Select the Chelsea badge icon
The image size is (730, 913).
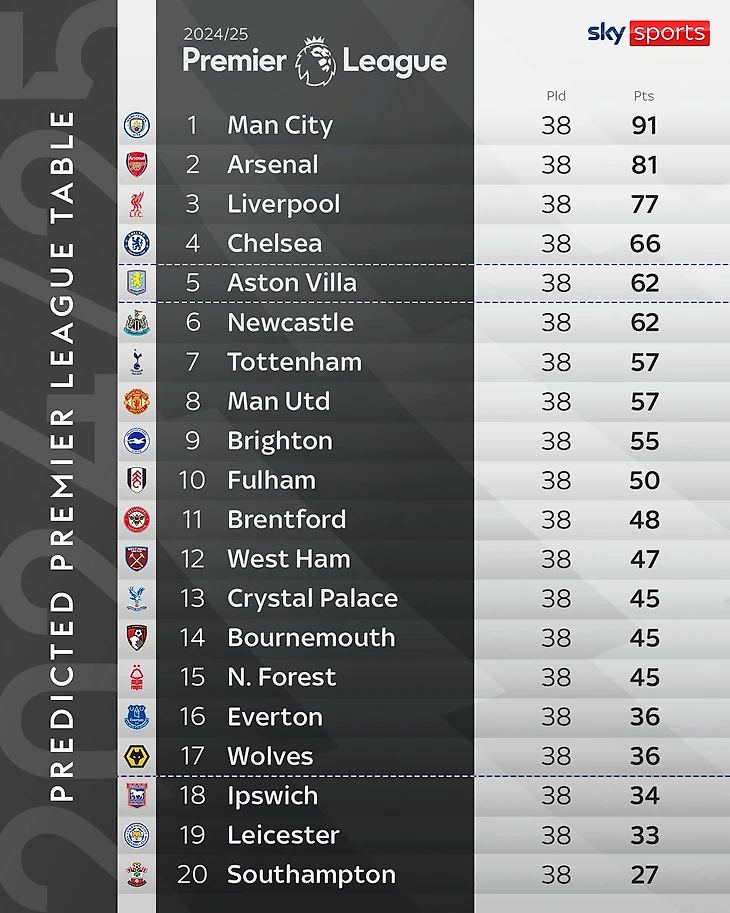point(137,243)
